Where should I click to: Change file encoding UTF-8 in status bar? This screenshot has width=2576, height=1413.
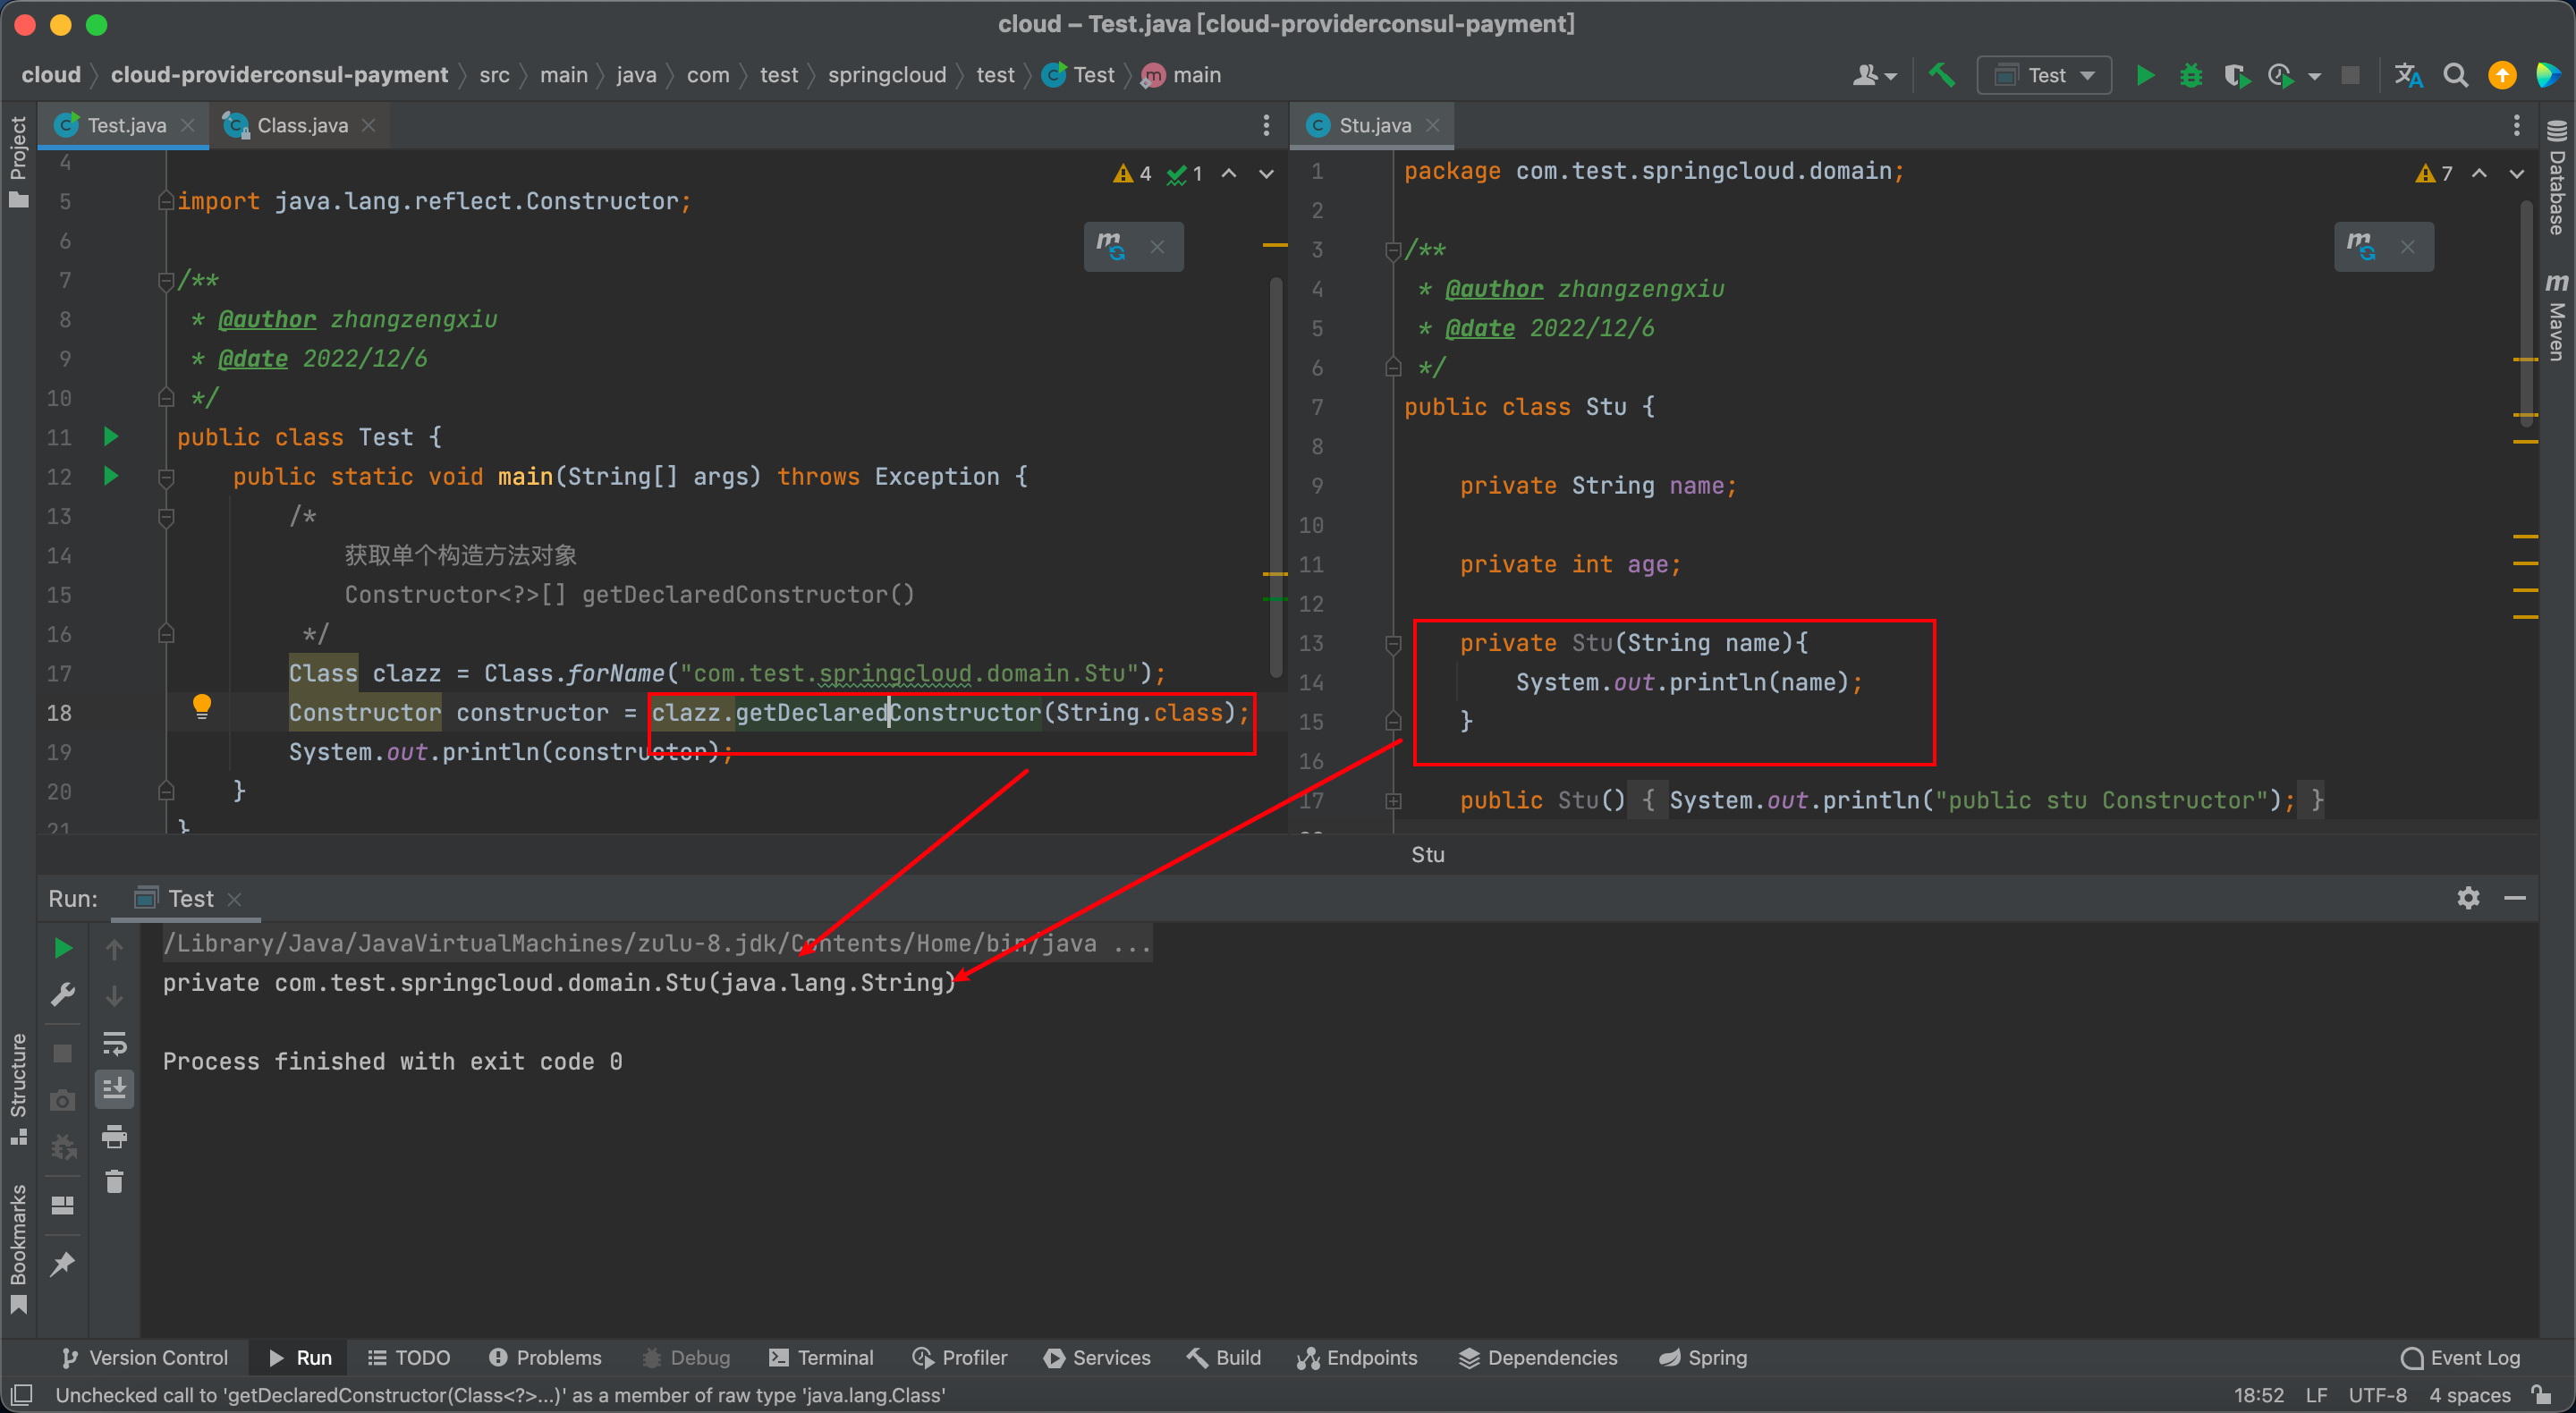point(2377,1394)
